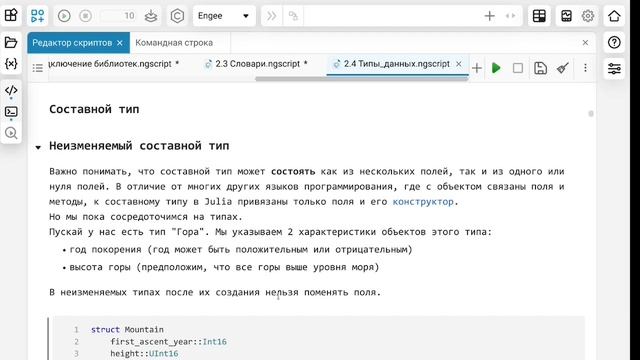Viewport: 640px width, 360px height.
Task: Switch to Командная строка tab
Action: pos(174,42)
